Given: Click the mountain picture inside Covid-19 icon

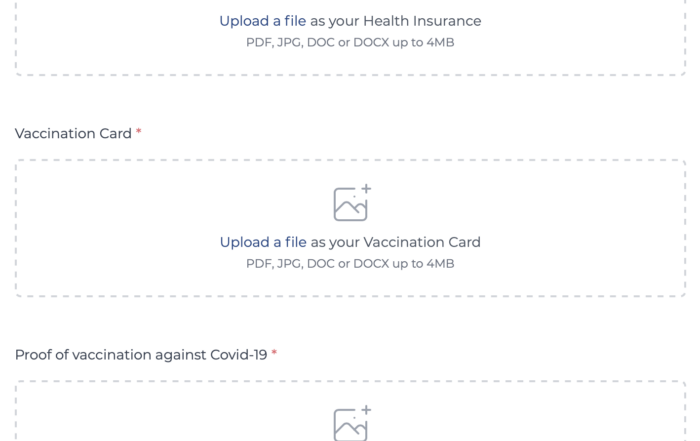Looking at the screenshot, I should click(x=350, y=425).
